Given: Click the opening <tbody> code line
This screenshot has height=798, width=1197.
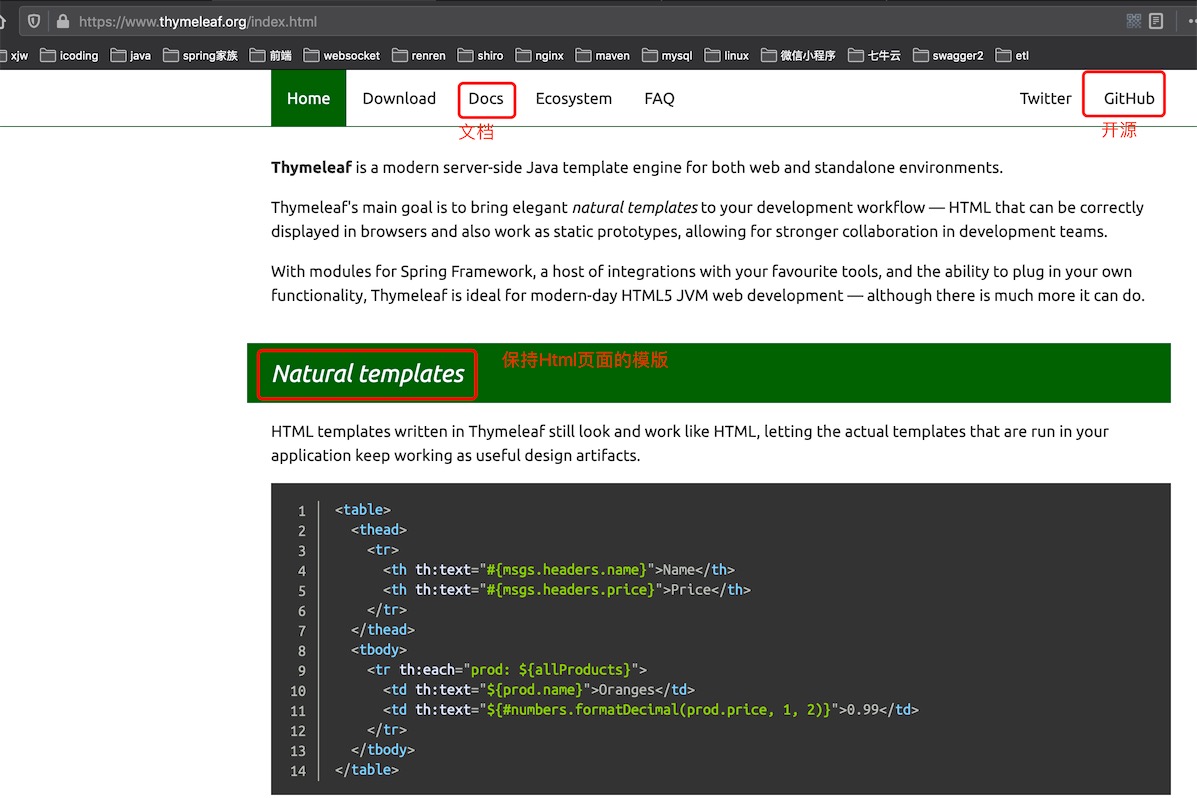Looking at the screenshot, I should coord(379,649).
